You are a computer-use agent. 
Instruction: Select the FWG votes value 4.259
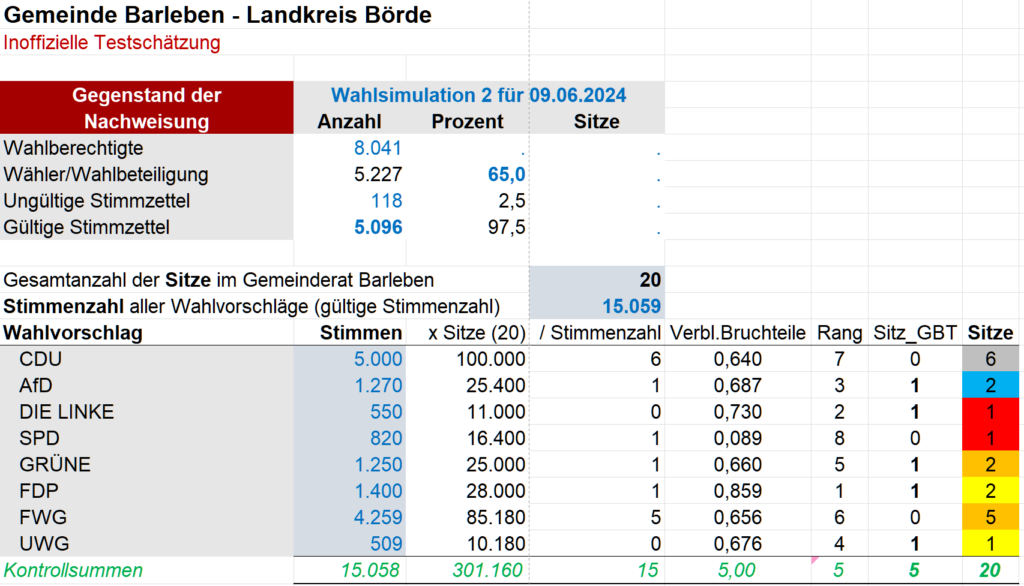click(378, 517)
